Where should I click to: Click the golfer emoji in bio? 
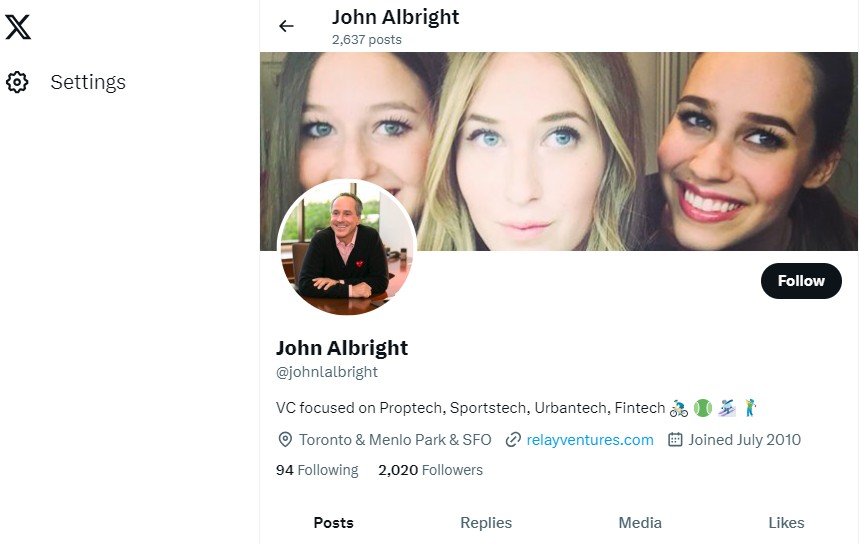[x=750, y=408]
